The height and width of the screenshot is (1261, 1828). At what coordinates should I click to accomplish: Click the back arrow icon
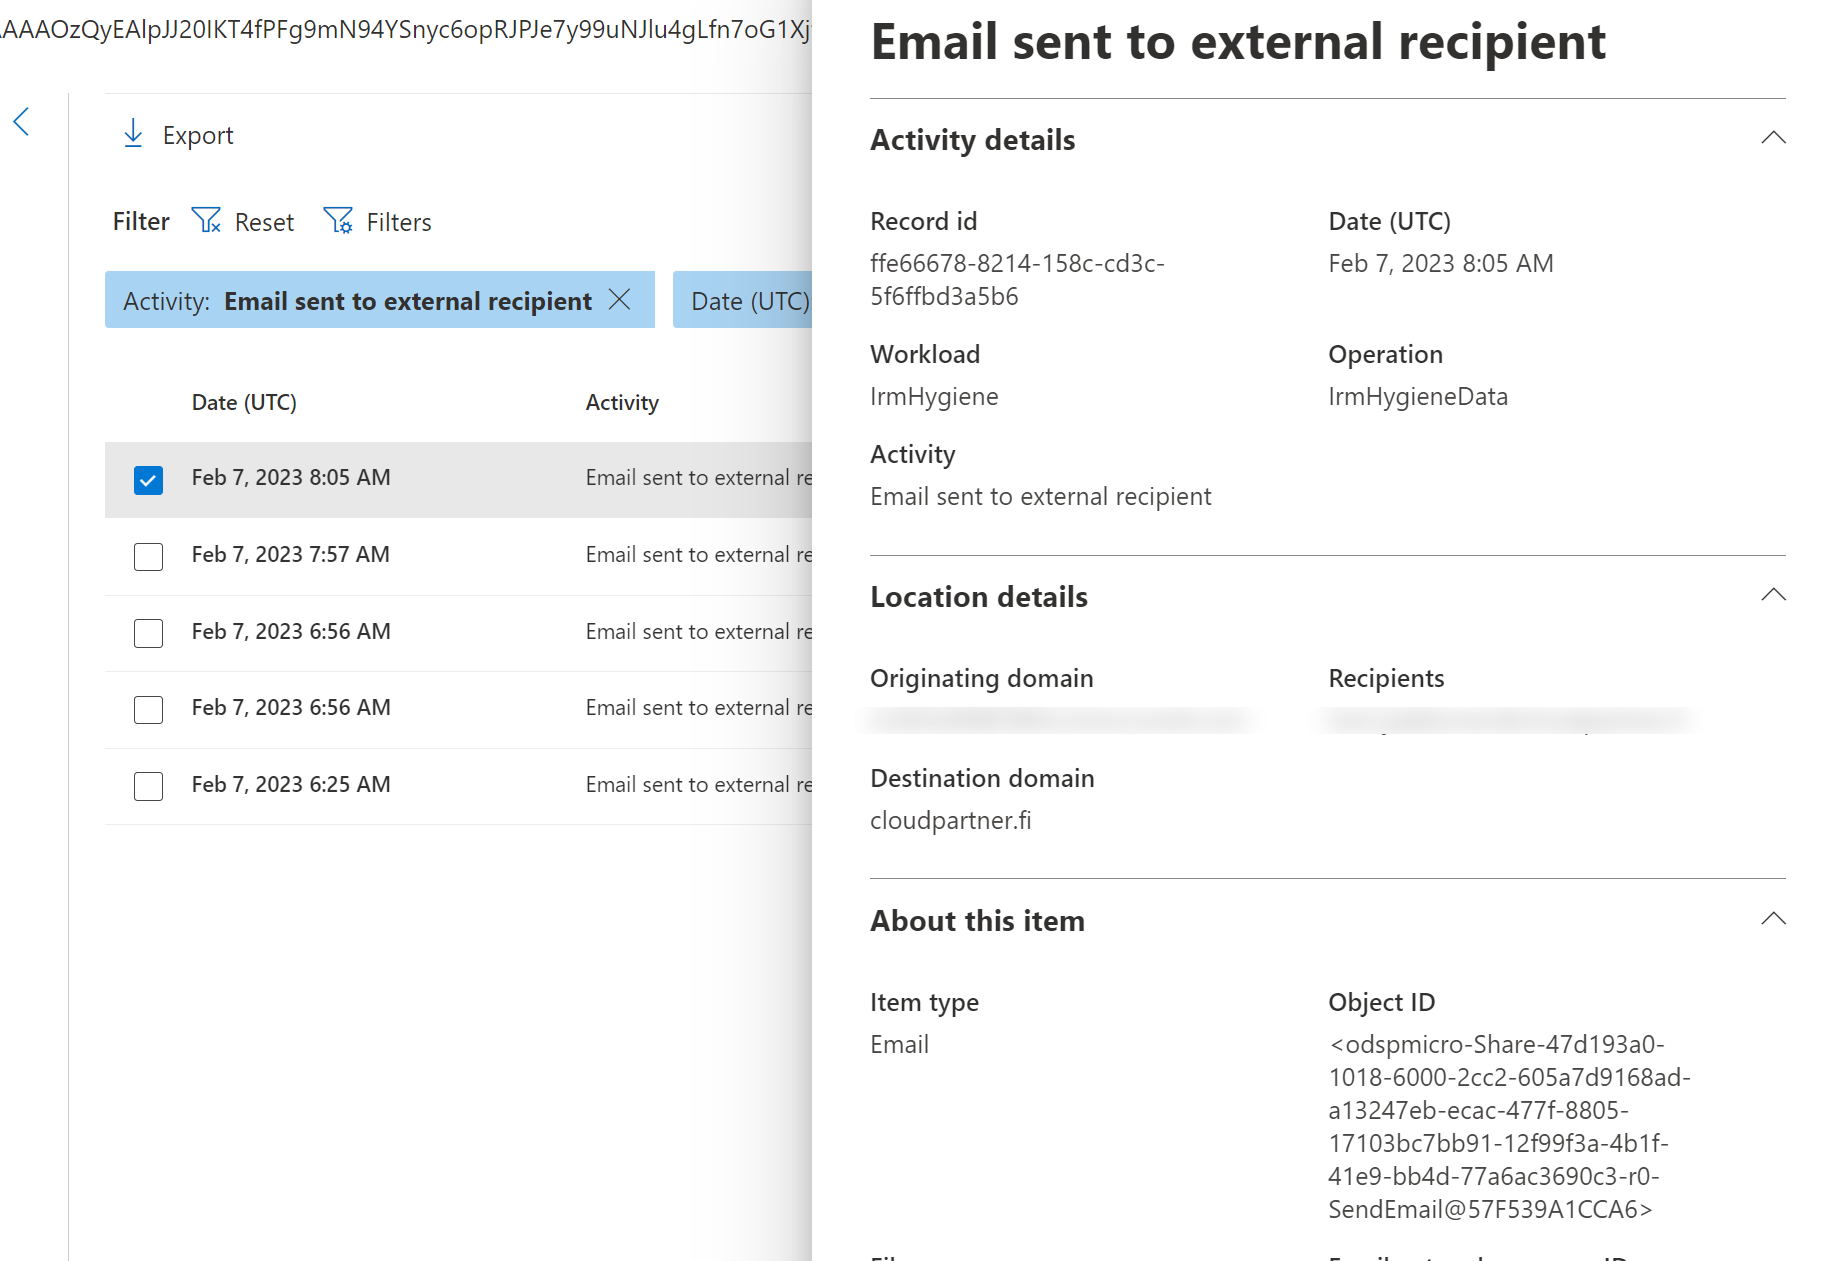point(21,122)
